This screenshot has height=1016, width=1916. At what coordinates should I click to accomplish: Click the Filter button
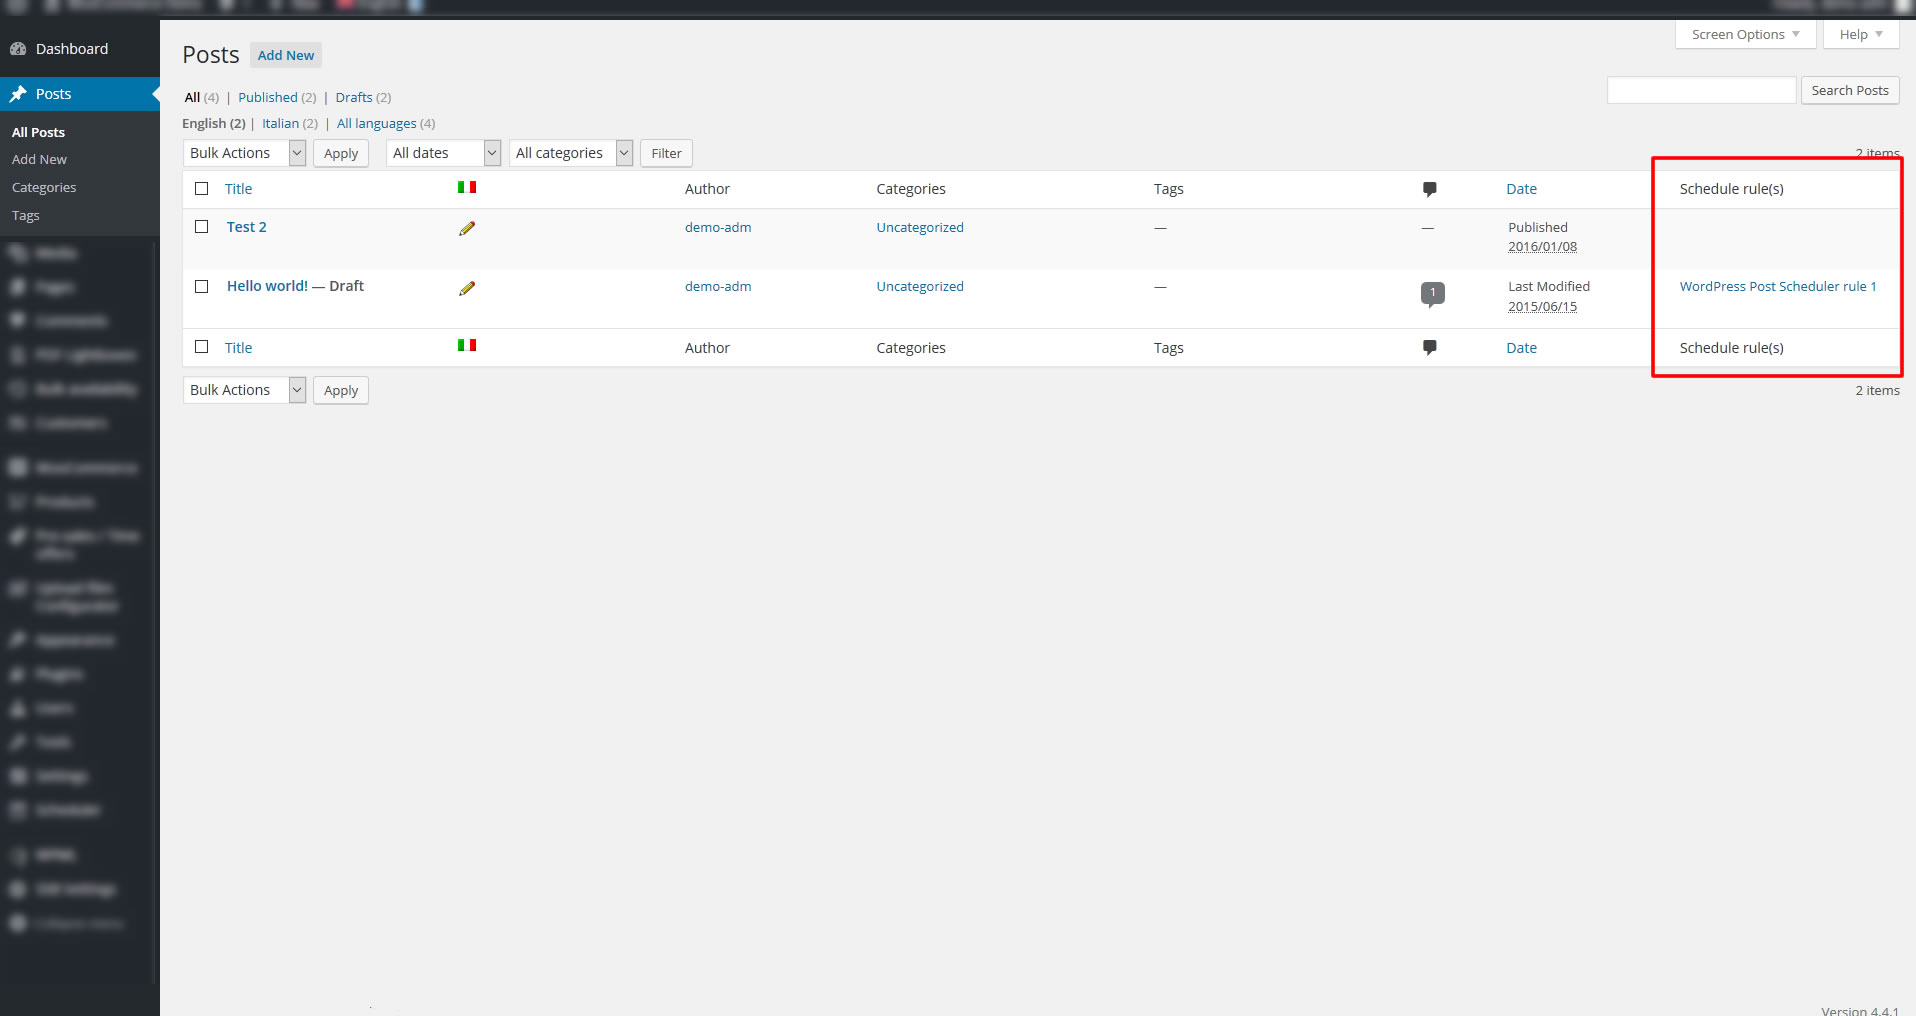click(666, 153)
